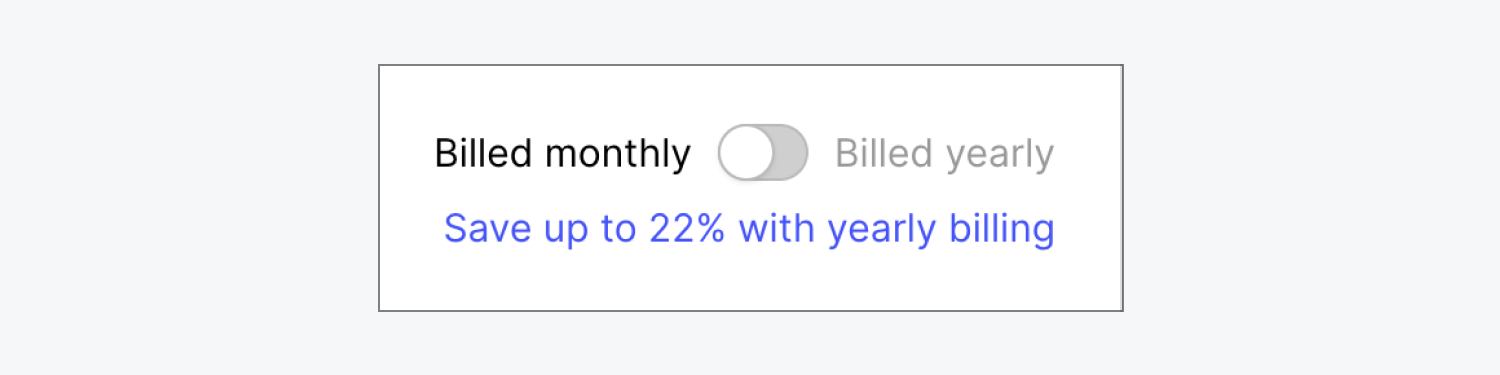The image size is (1500, 375).
Task: Click the word "monthly" beside the switch
Action: (x=617, y=154)
